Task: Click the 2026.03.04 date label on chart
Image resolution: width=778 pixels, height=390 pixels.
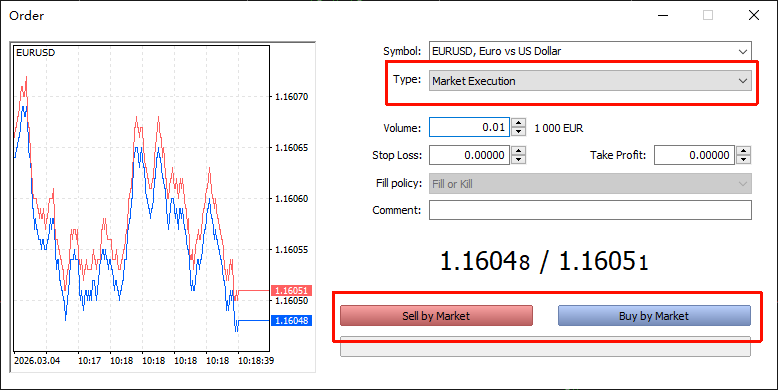Action: [x=37, y=361]
